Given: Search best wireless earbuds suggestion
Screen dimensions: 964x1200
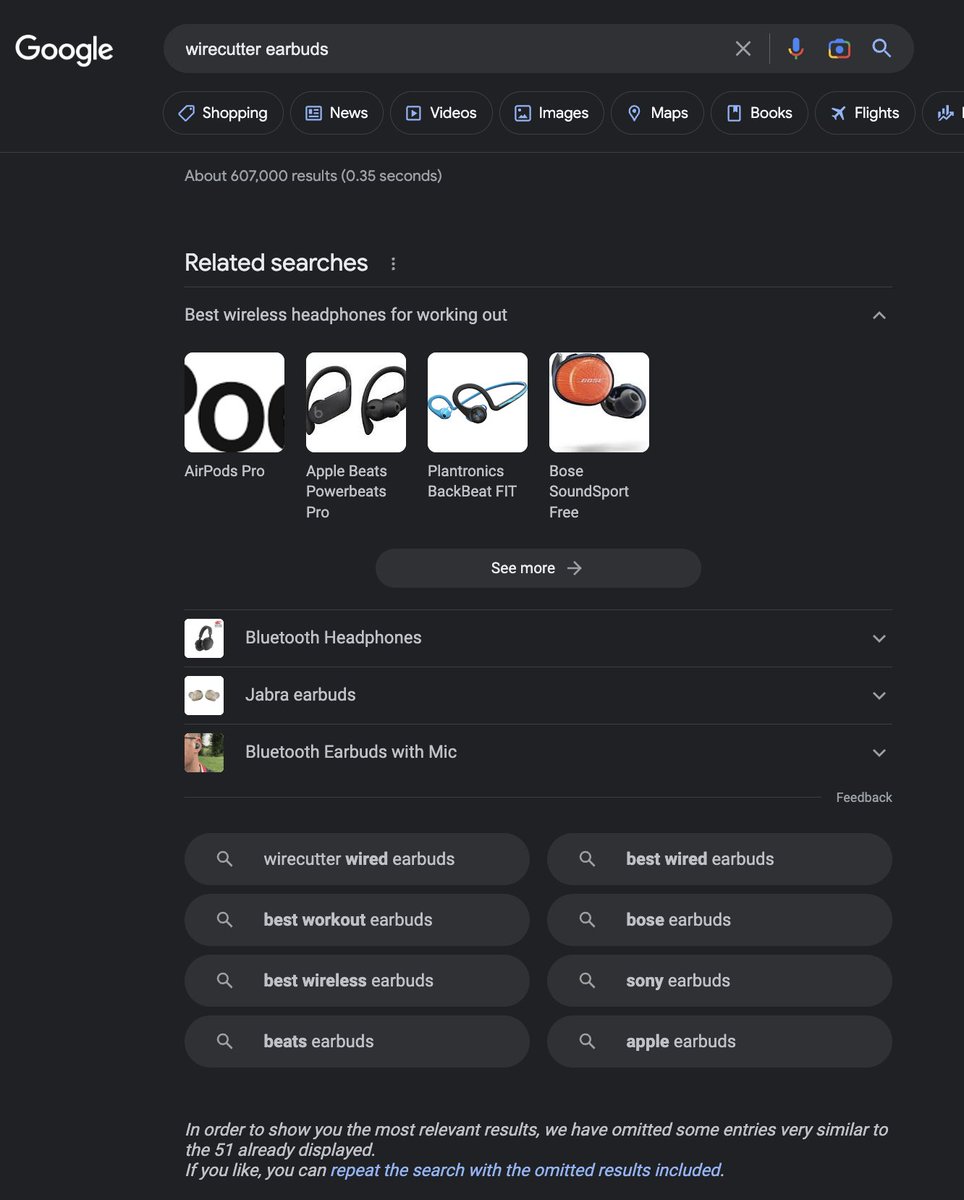Looking at the screenshot, I should [357, 981].
